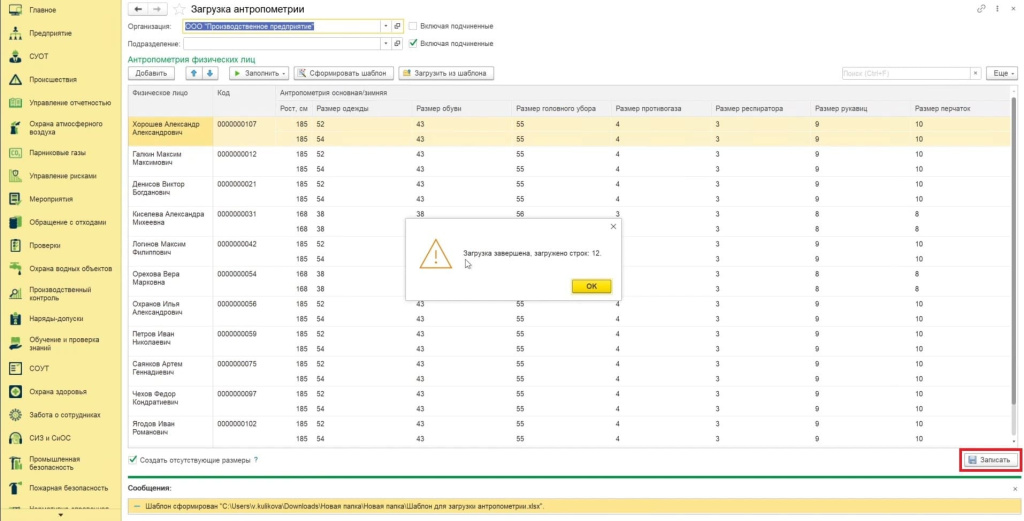Viewport: 1024px width, 521px height.
Task: Open Производственный контроль section
Action: [x=60, y=293]
